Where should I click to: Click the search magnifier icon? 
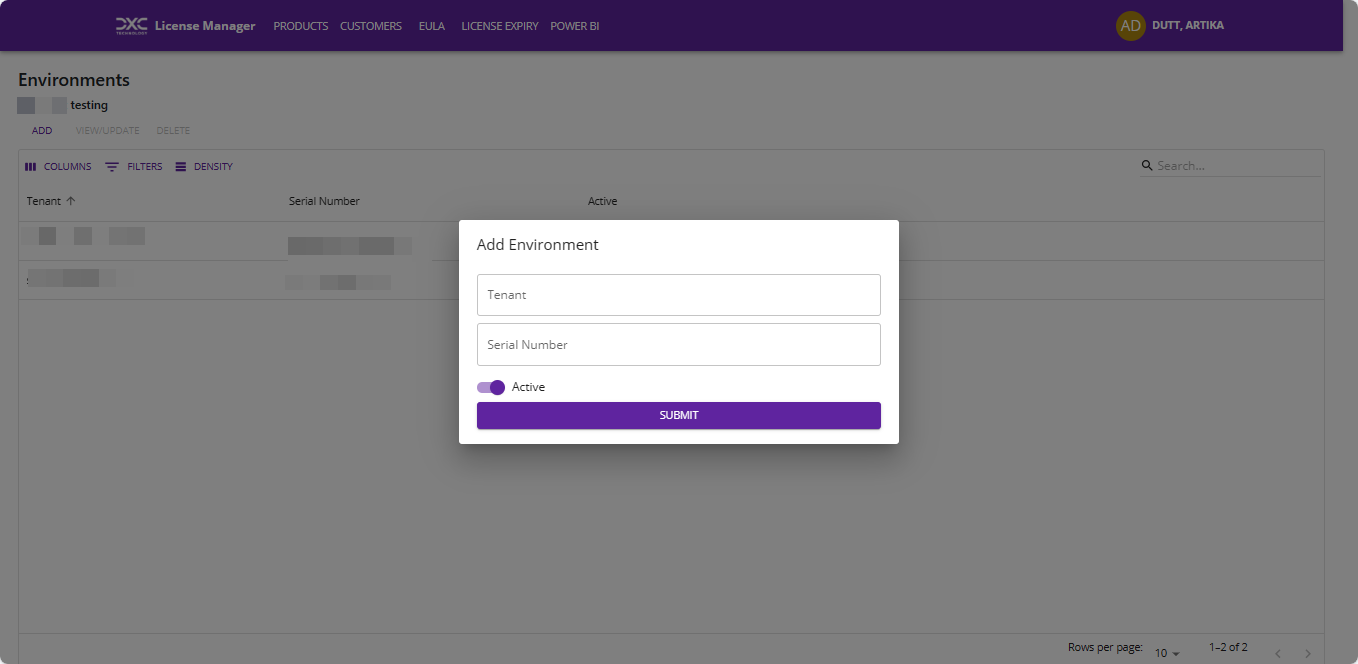point(1147,165)
